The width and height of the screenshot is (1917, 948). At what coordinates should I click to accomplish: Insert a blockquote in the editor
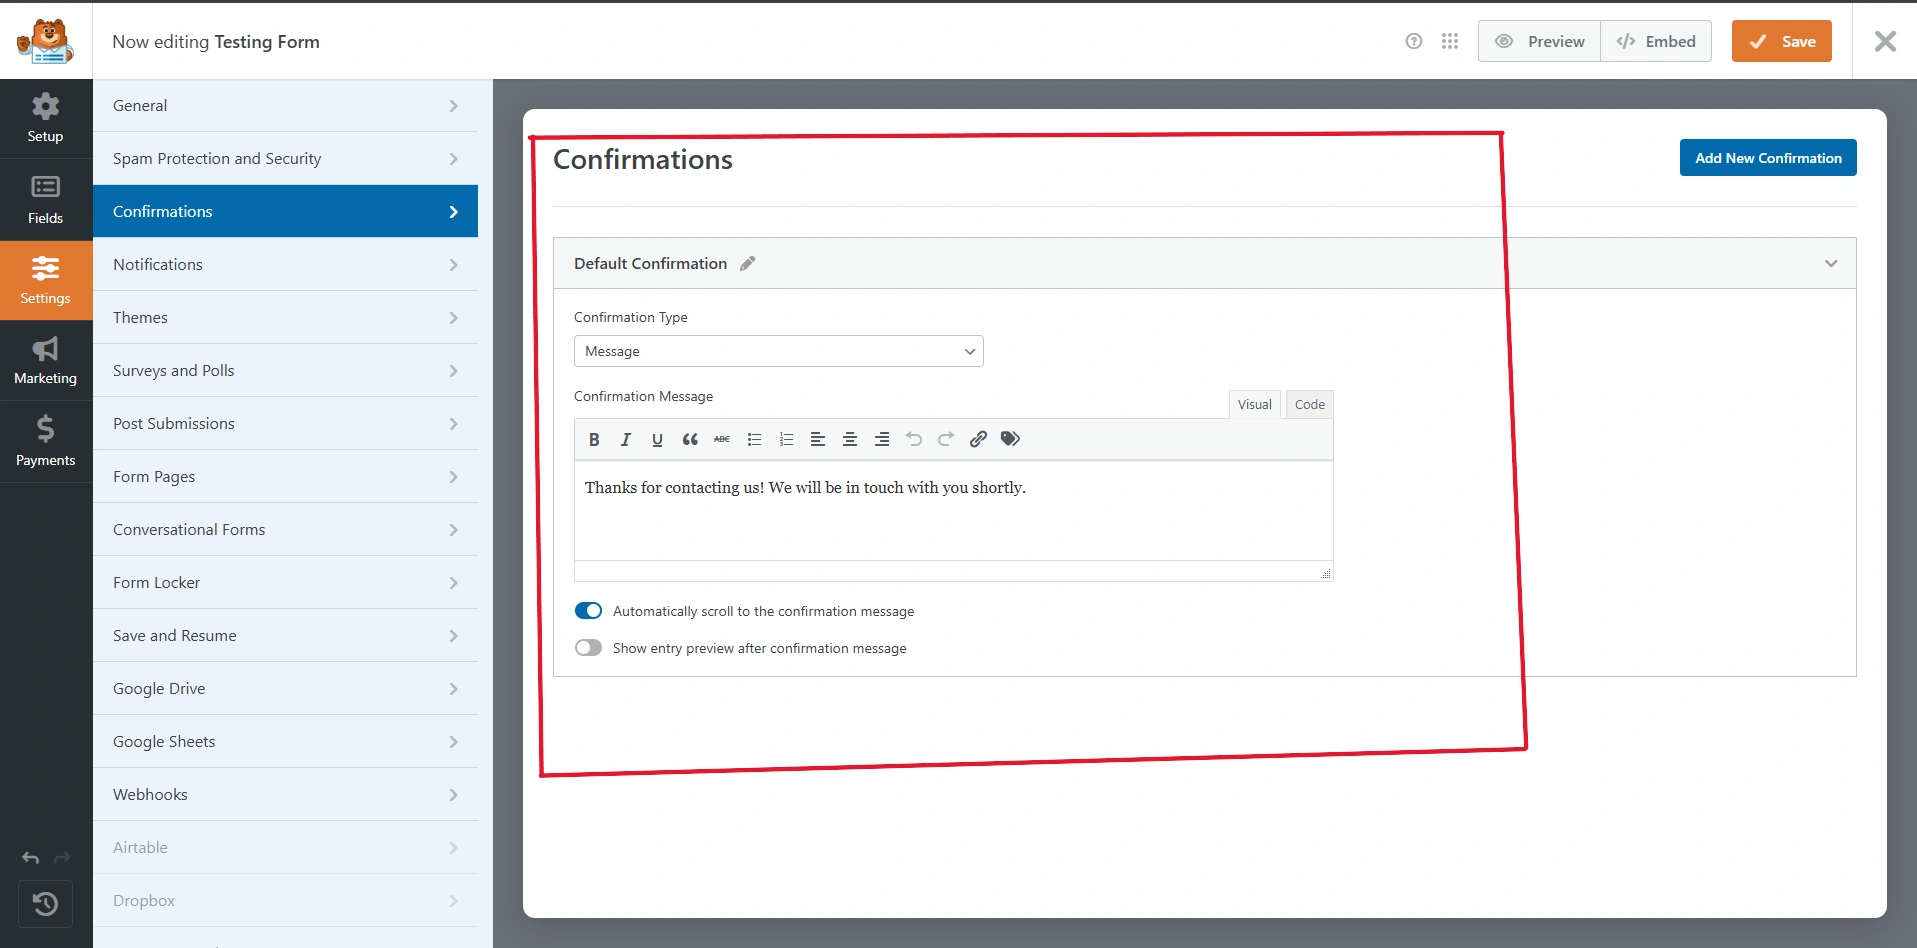point(690,439)
